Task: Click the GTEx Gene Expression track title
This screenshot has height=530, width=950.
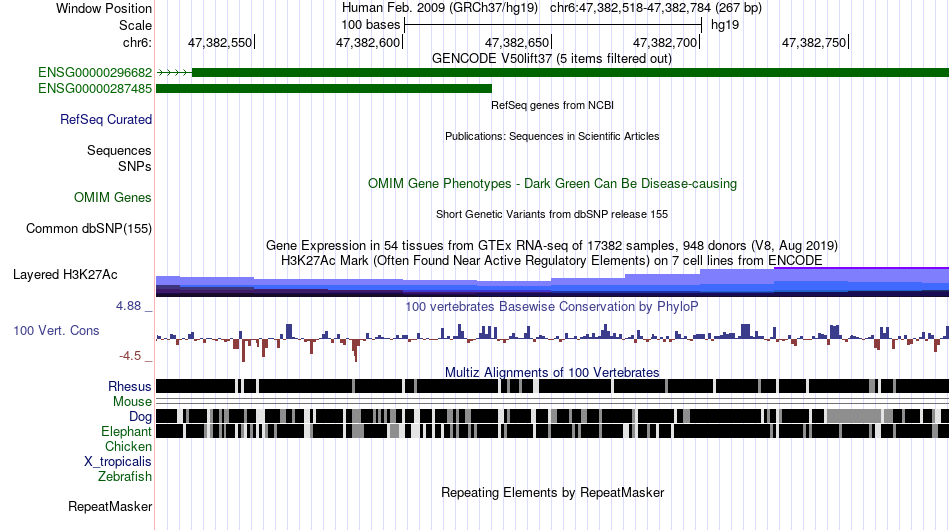Action: coord(552,245)
